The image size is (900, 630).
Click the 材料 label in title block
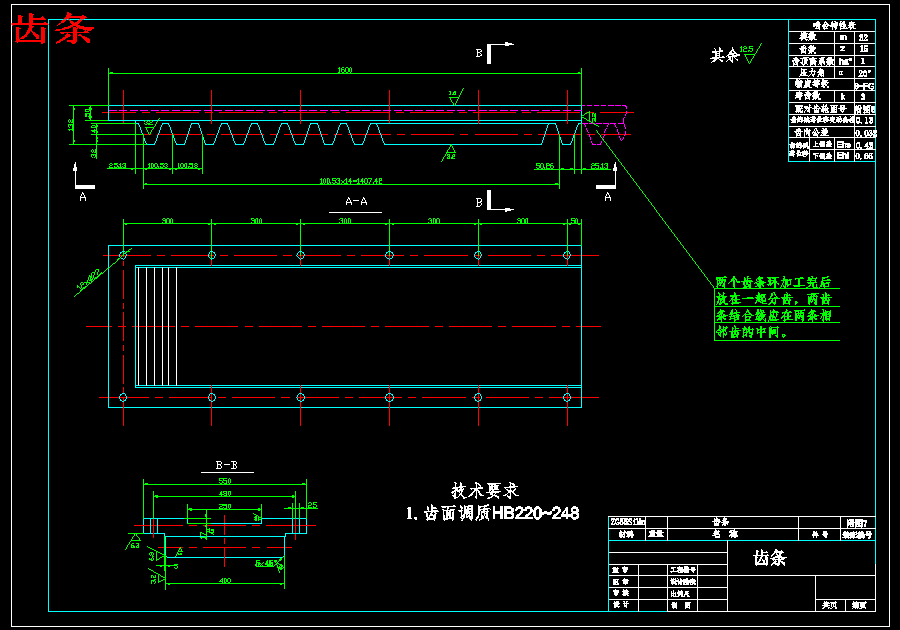point(626,534)
